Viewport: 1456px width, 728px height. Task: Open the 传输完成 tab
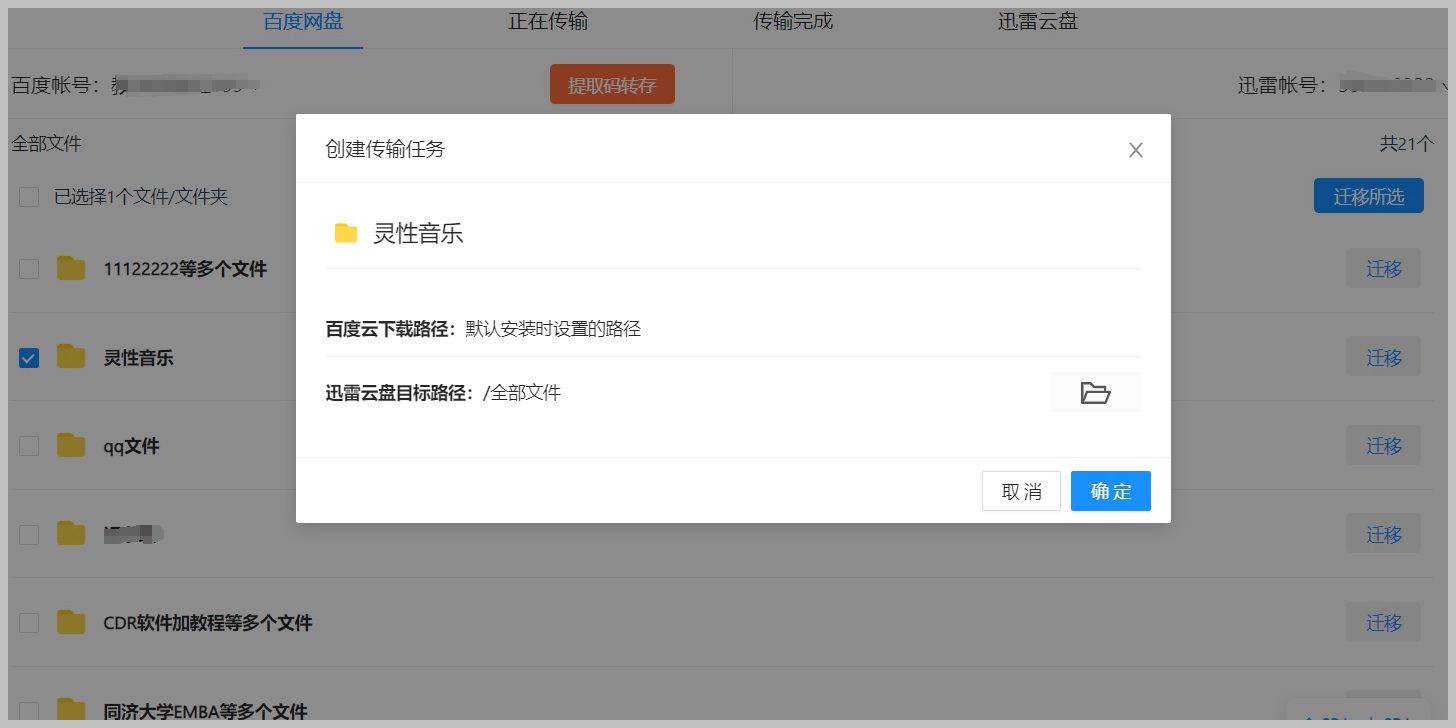792,22
